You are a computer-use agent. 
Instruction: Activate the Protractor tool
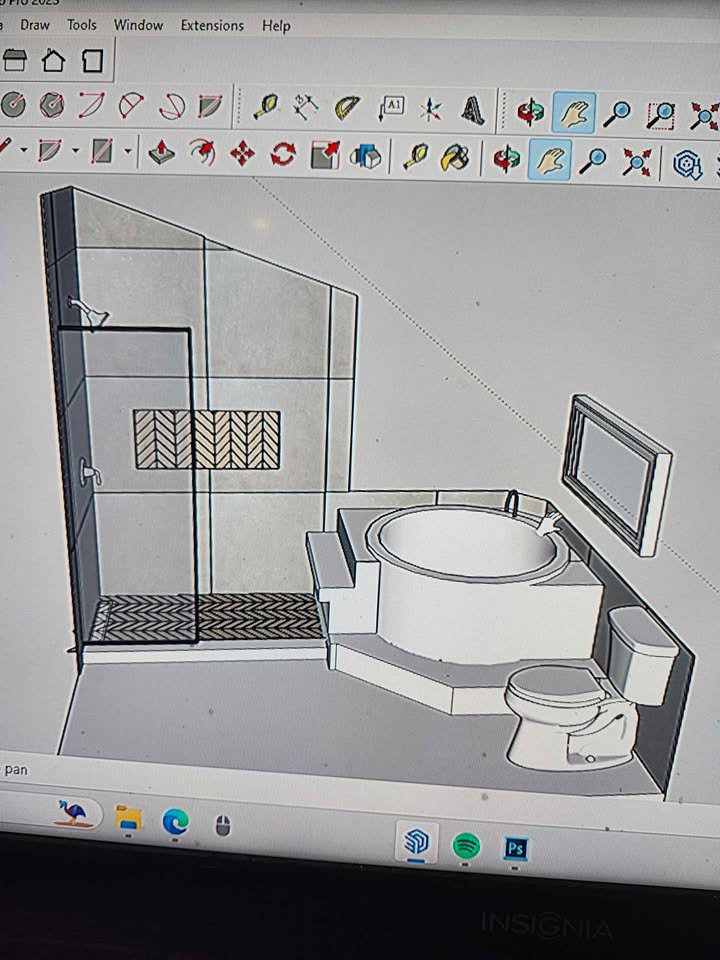pyautogui.click(x=347, y=107)
